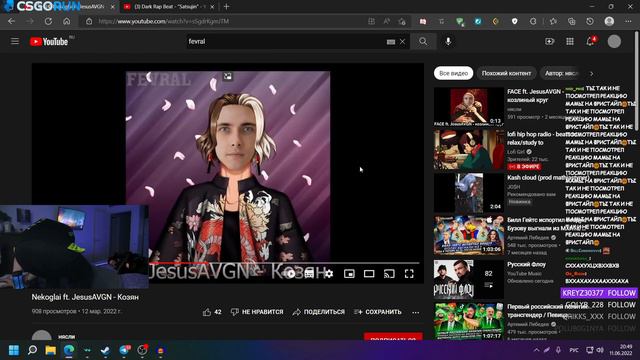The height and width of the screenshot is (360, 640).
Task: Click ПОДЕЛИТЬСЯ share button
Action: click(x=319, y=312)
